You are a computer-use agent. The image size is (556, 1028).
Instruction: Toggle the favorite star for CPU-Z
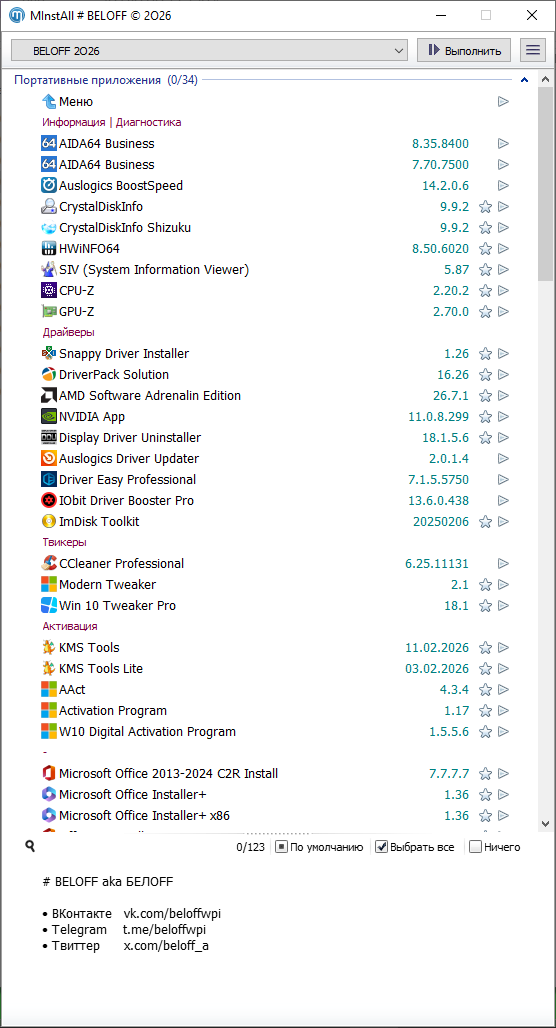click(485, 290)
